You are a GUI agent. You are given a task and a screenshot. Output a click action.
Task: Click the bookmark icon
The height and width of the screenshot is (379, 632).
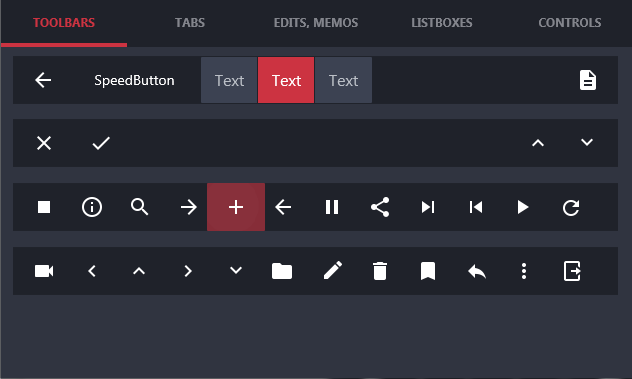tap(428, 271)
